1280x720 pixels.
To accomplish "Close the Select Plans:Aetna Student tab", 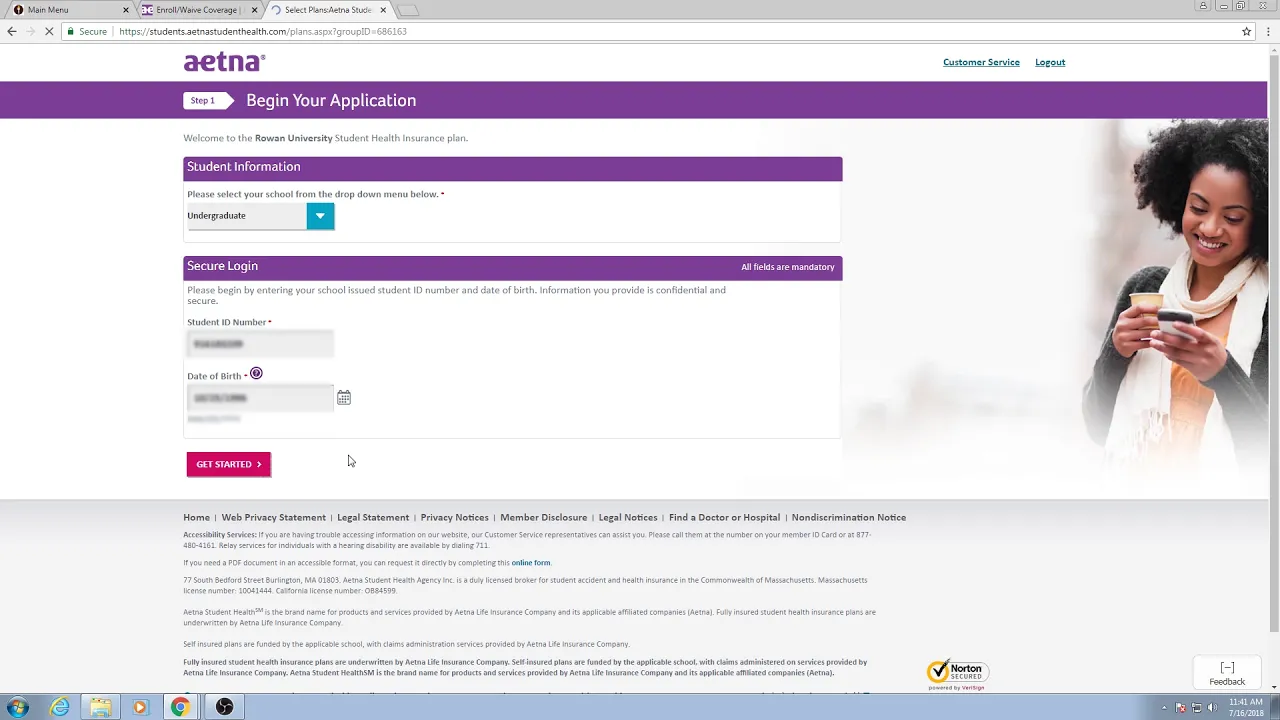I will click(383, 10).
